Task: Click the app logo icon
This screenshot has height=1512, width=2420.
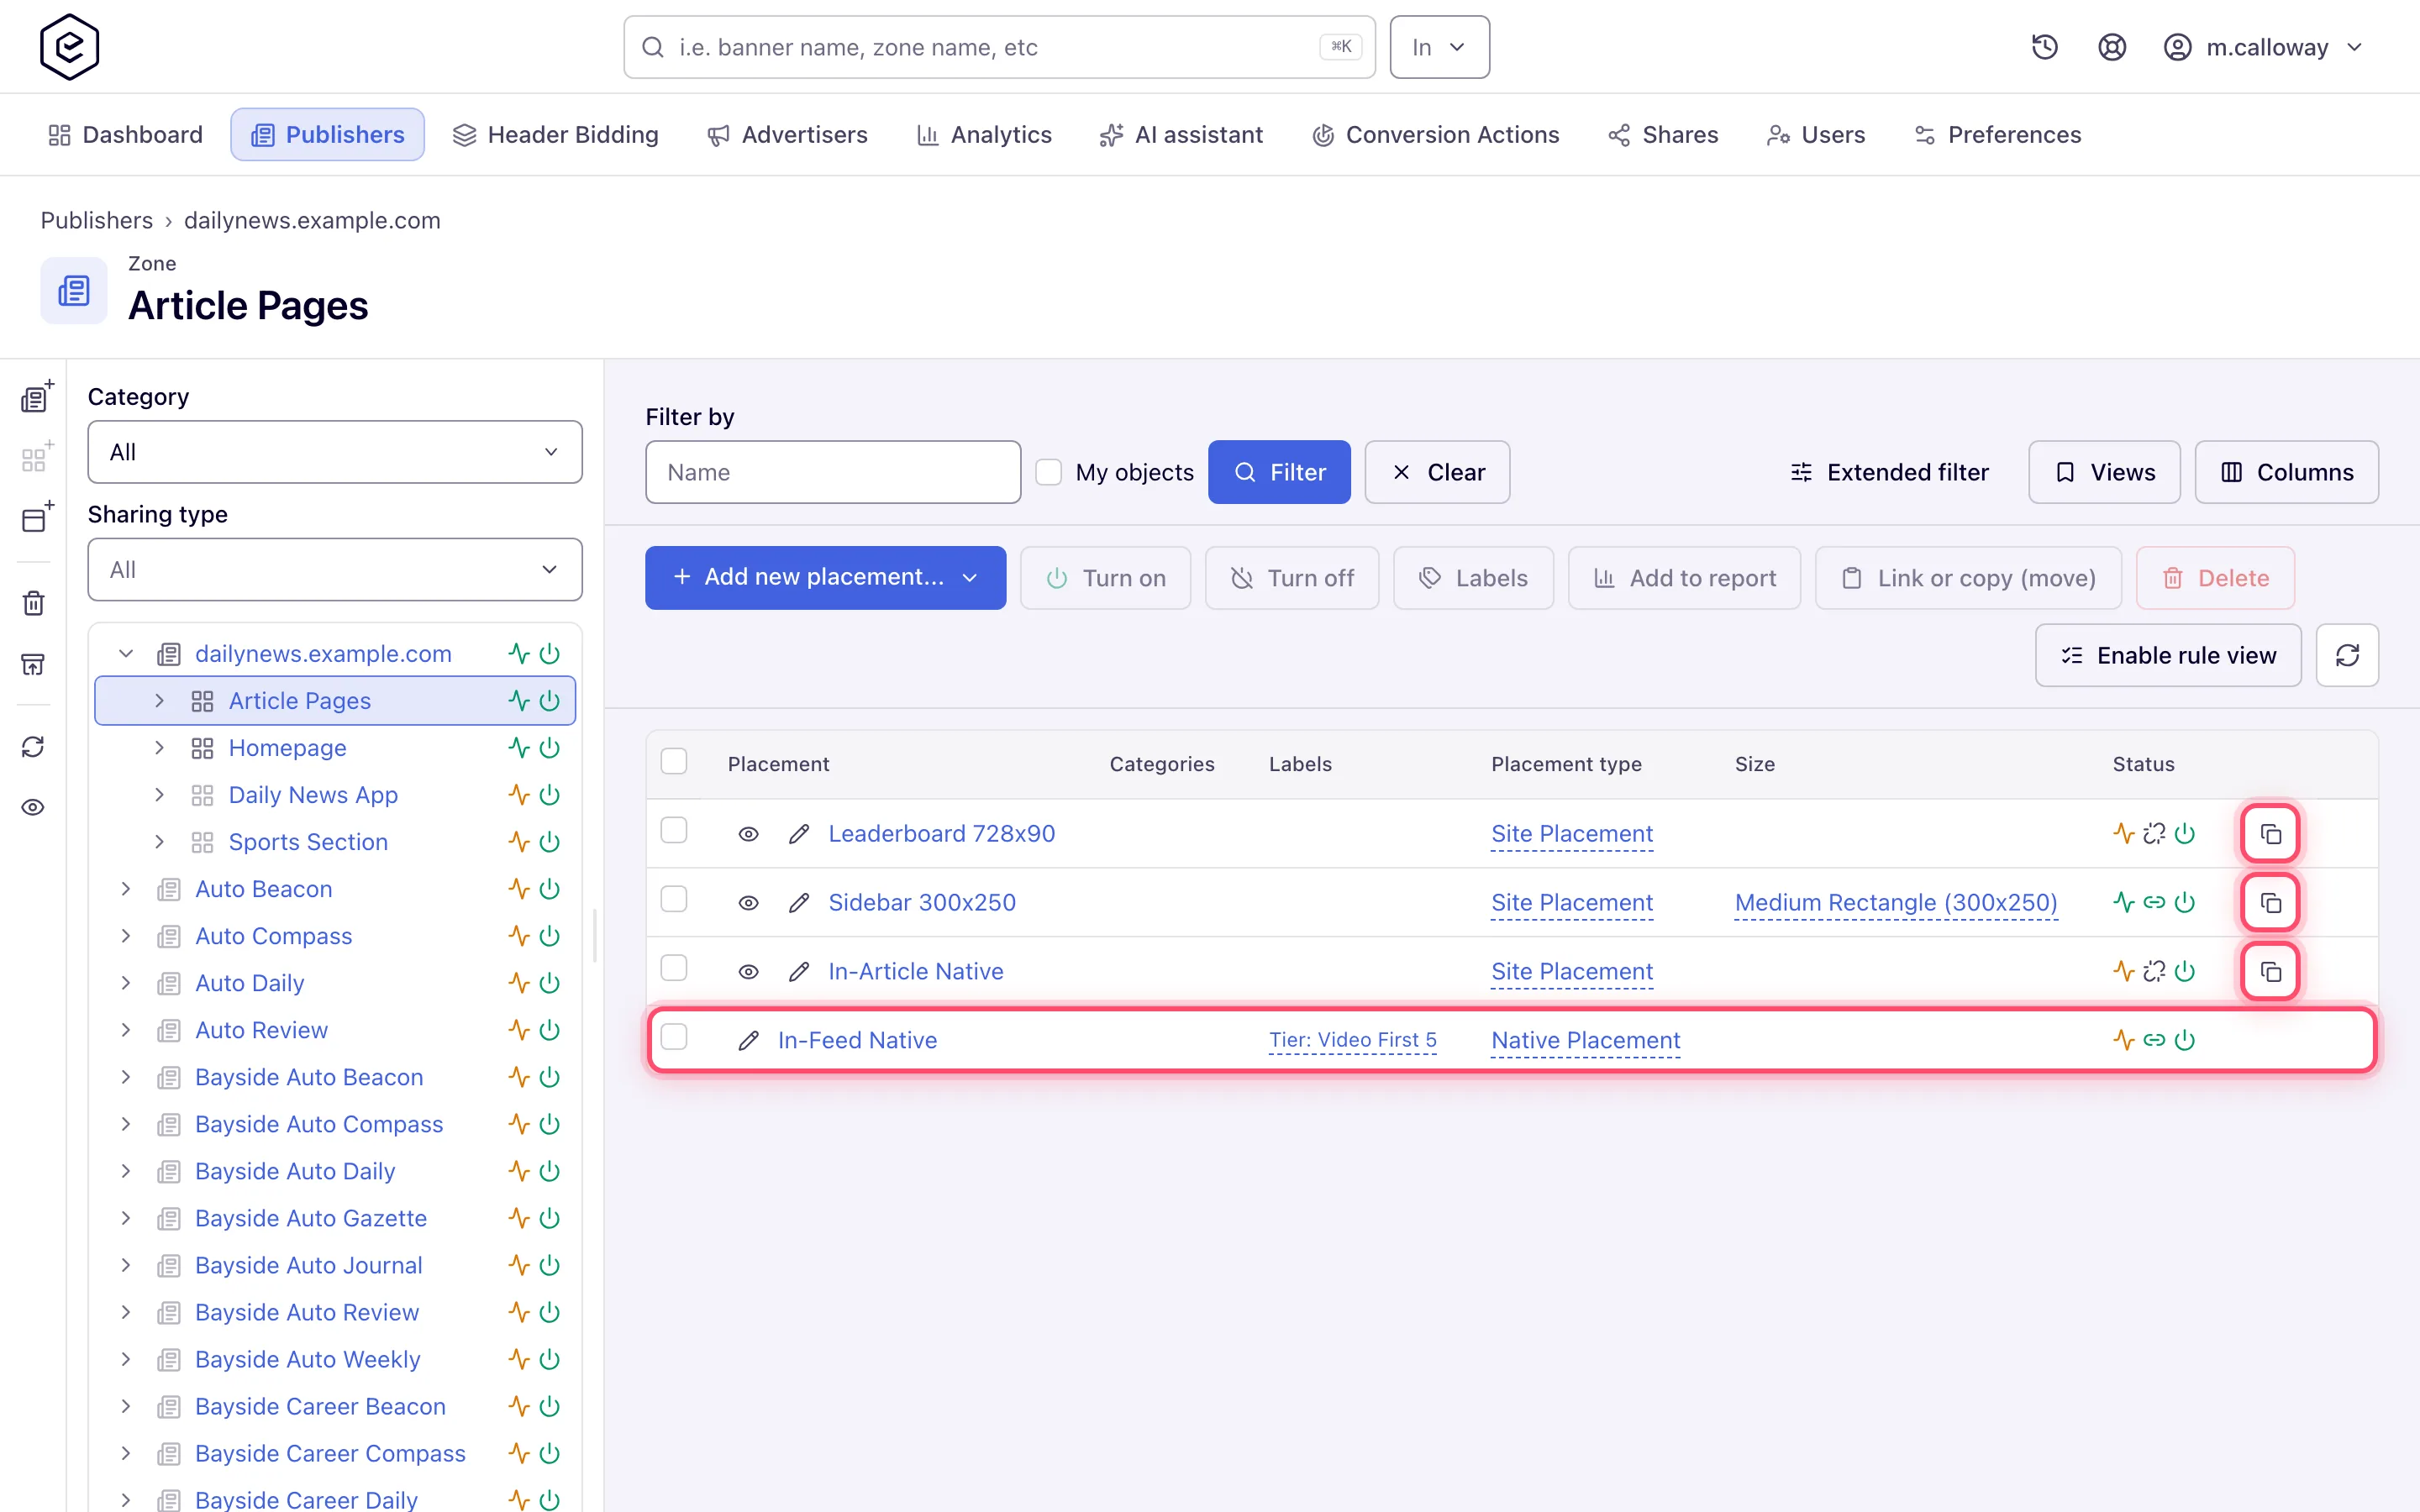Action: (69, 47)
